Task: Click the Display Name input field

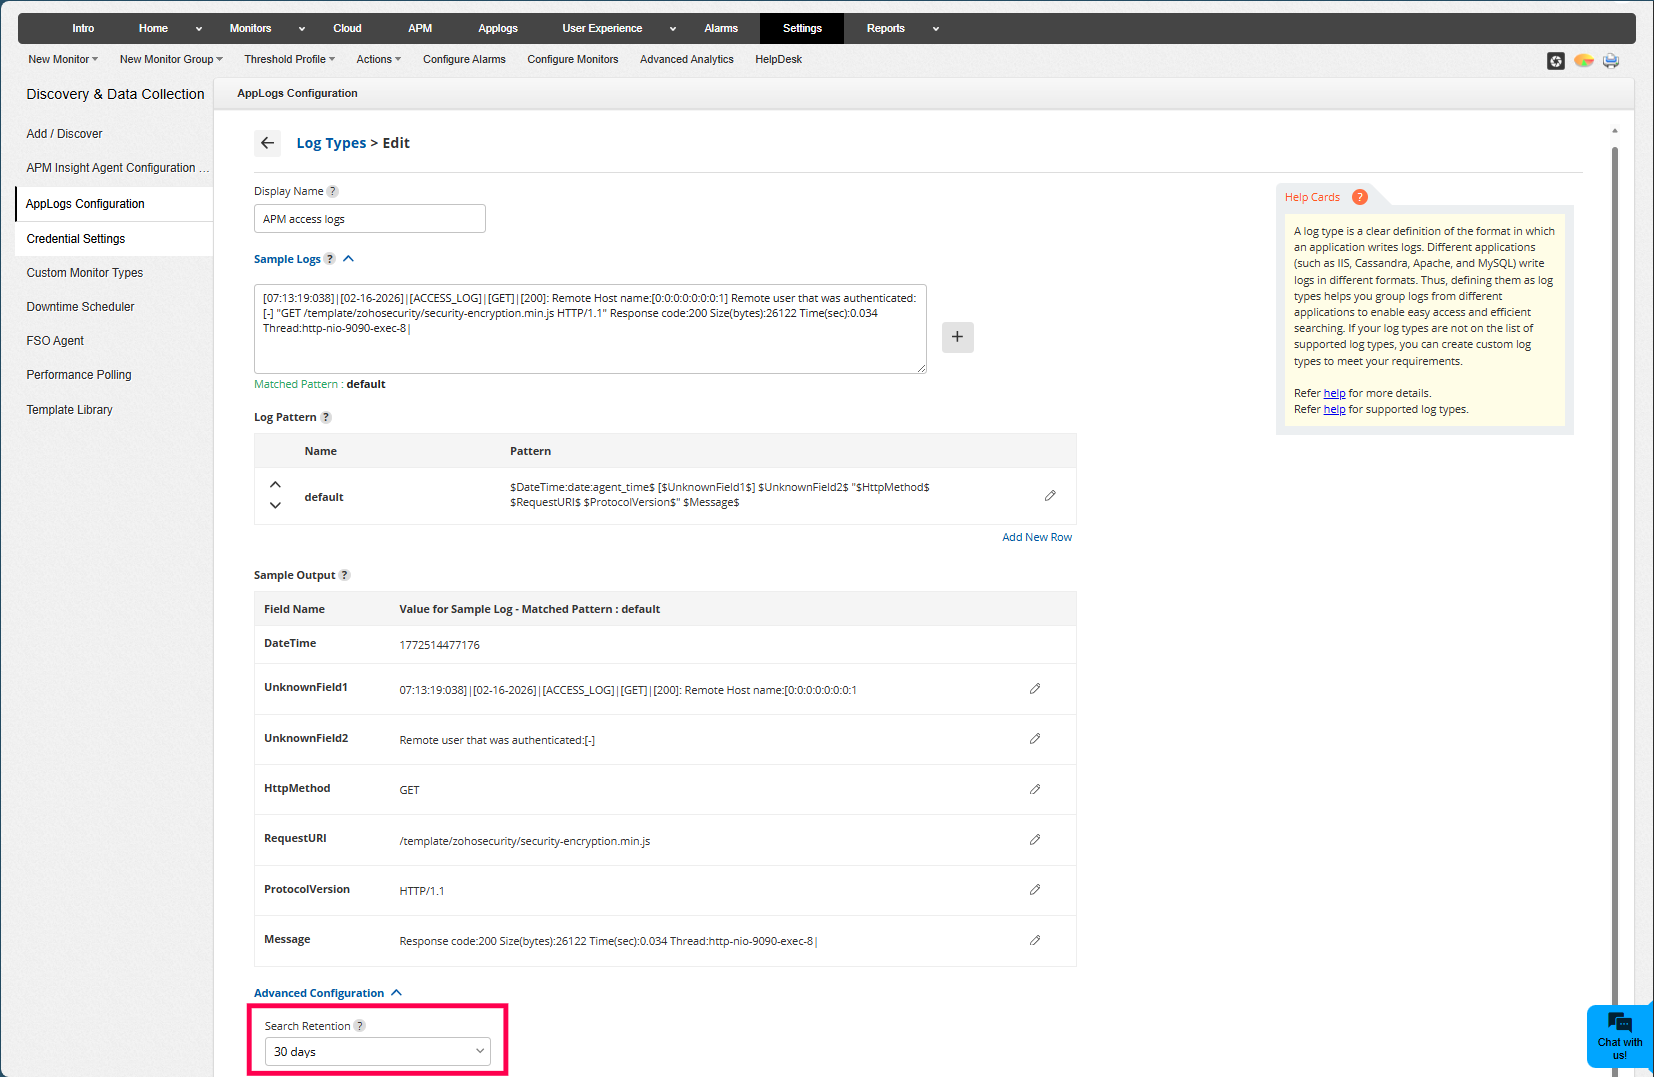Action: point(369,219)
